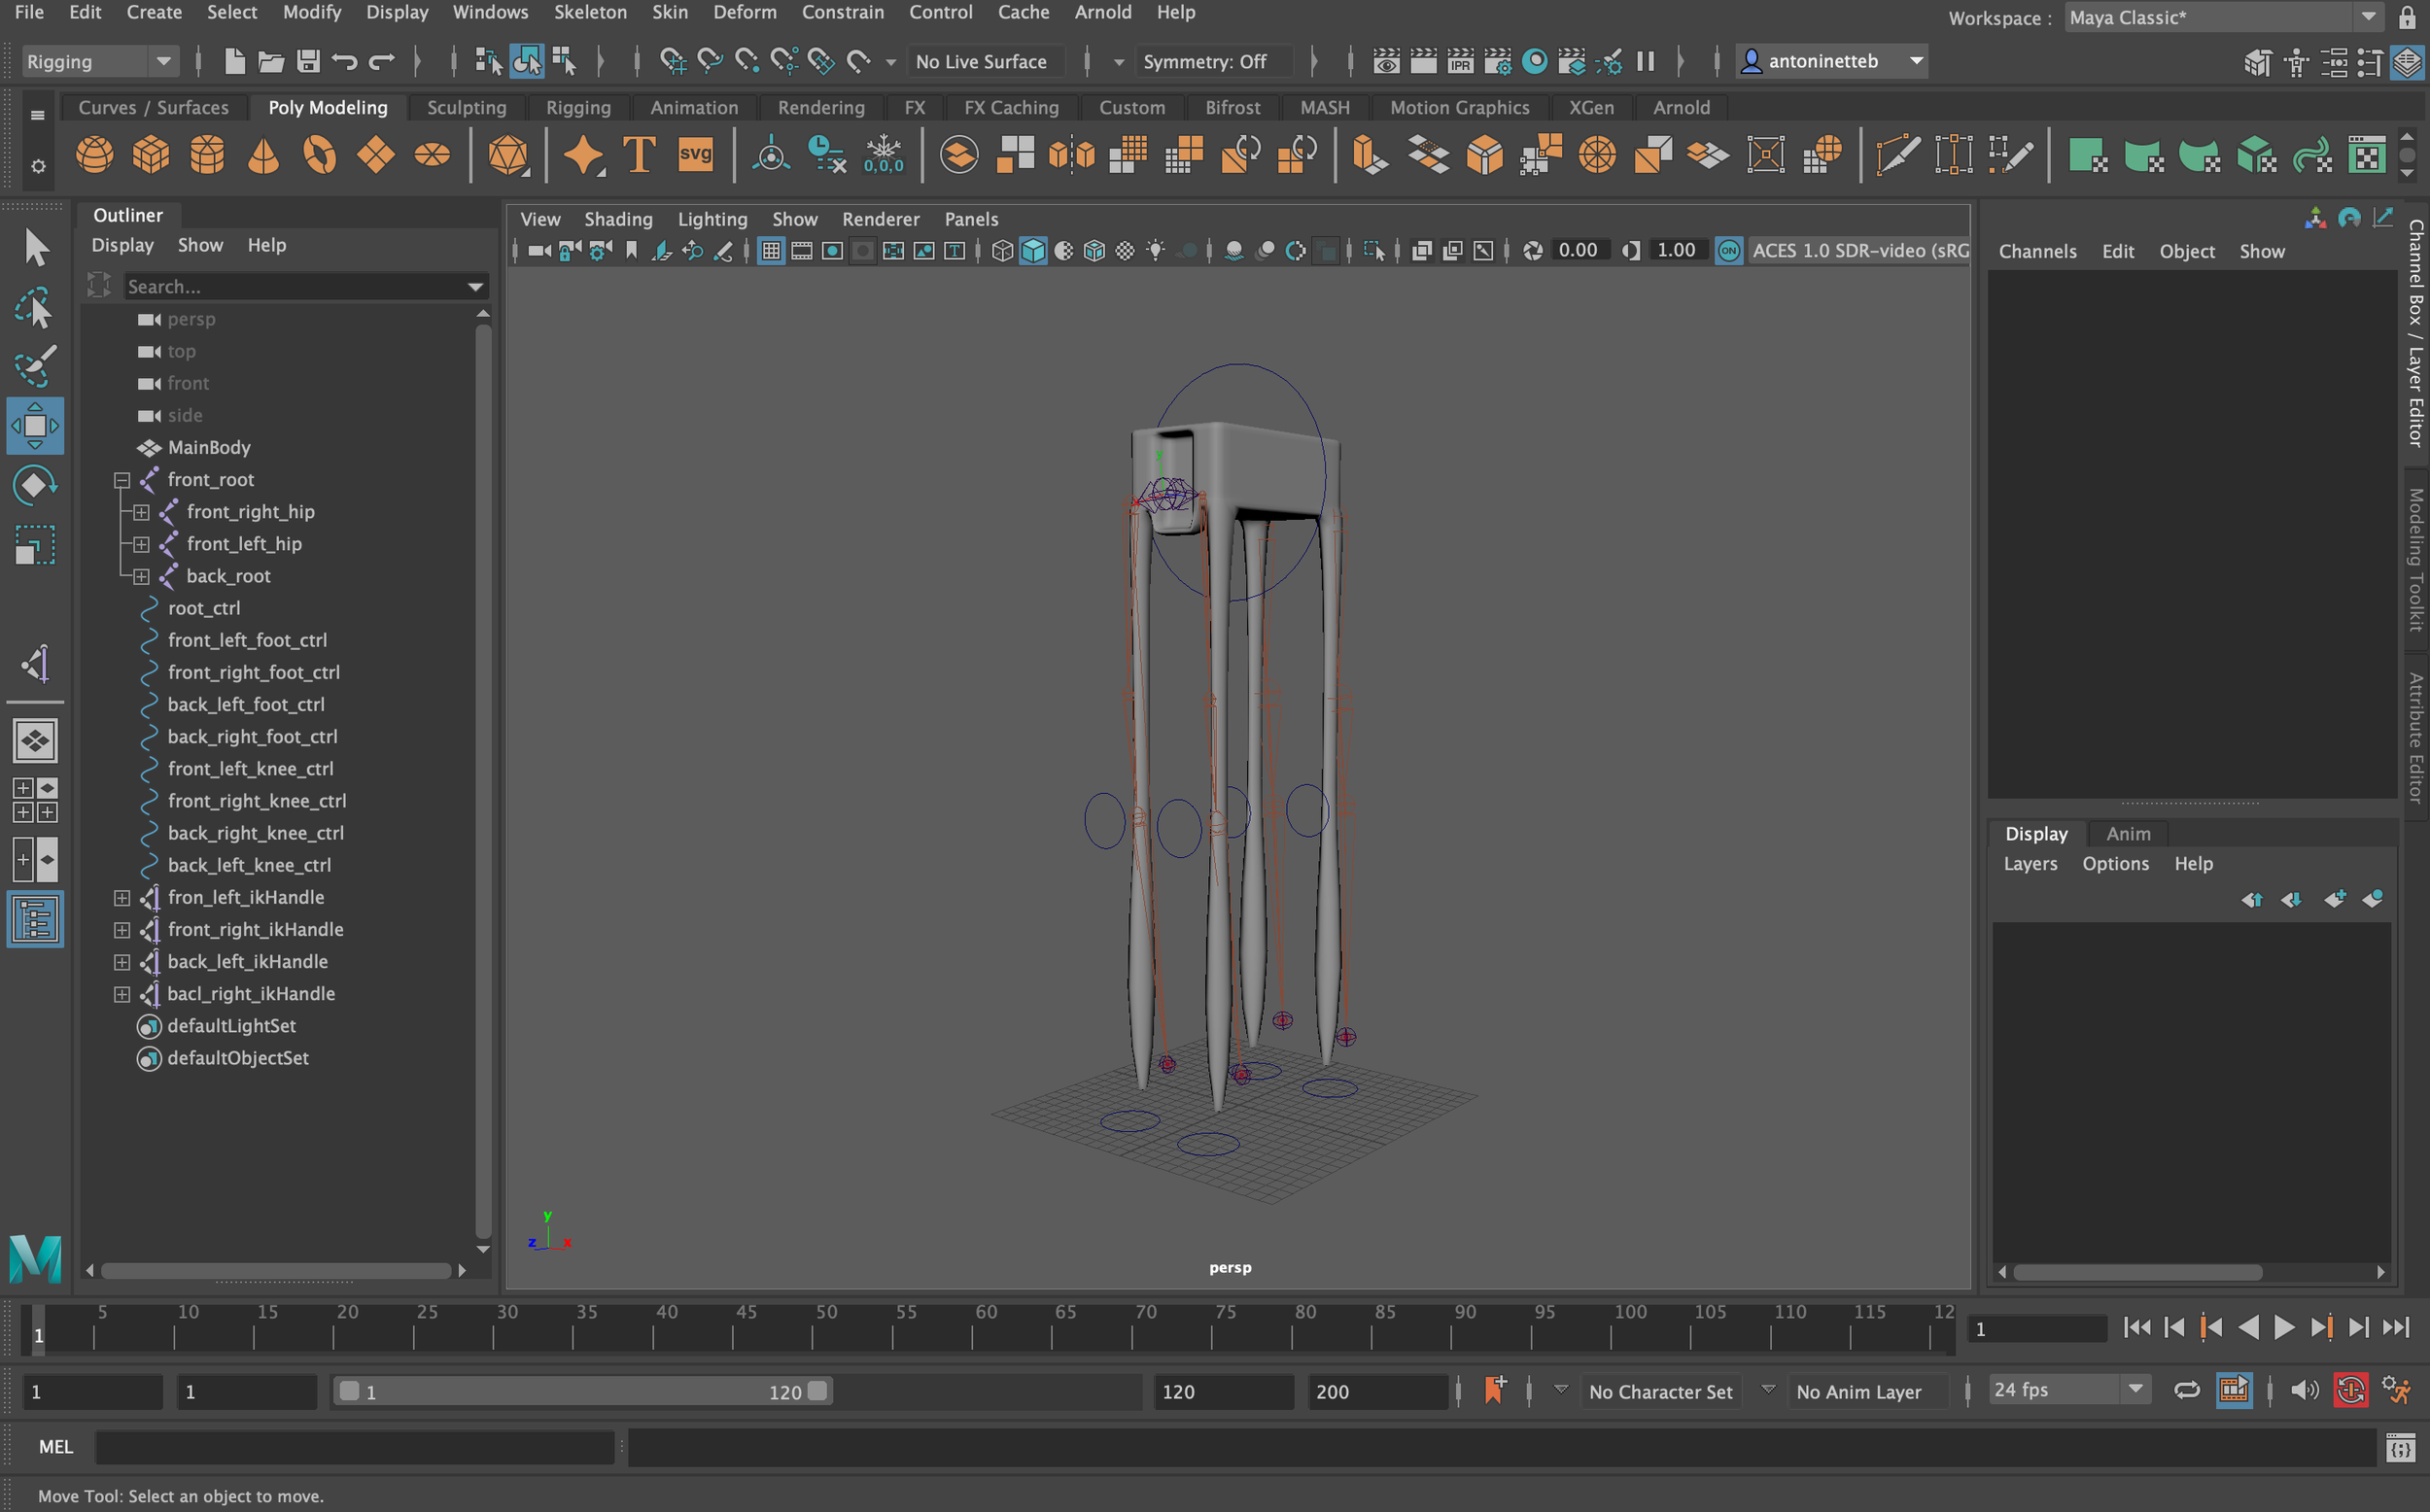Toggle color management ON button
The height and width of the screenshot is (1512, 2430).
[x=1728, y=251]
